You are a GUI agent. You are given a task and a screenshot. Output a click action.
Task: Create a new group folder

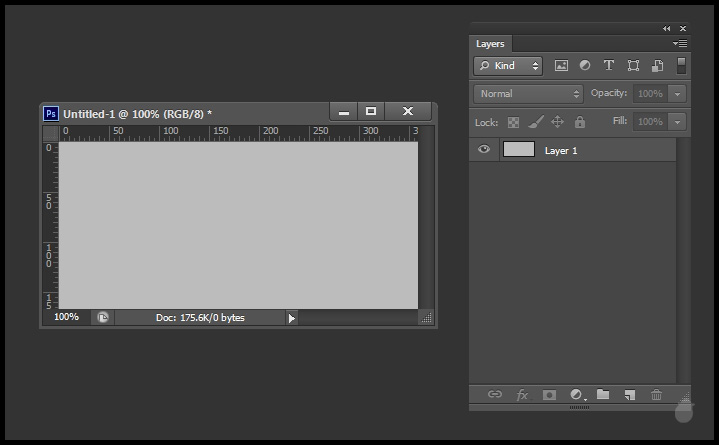click(603, 395)
